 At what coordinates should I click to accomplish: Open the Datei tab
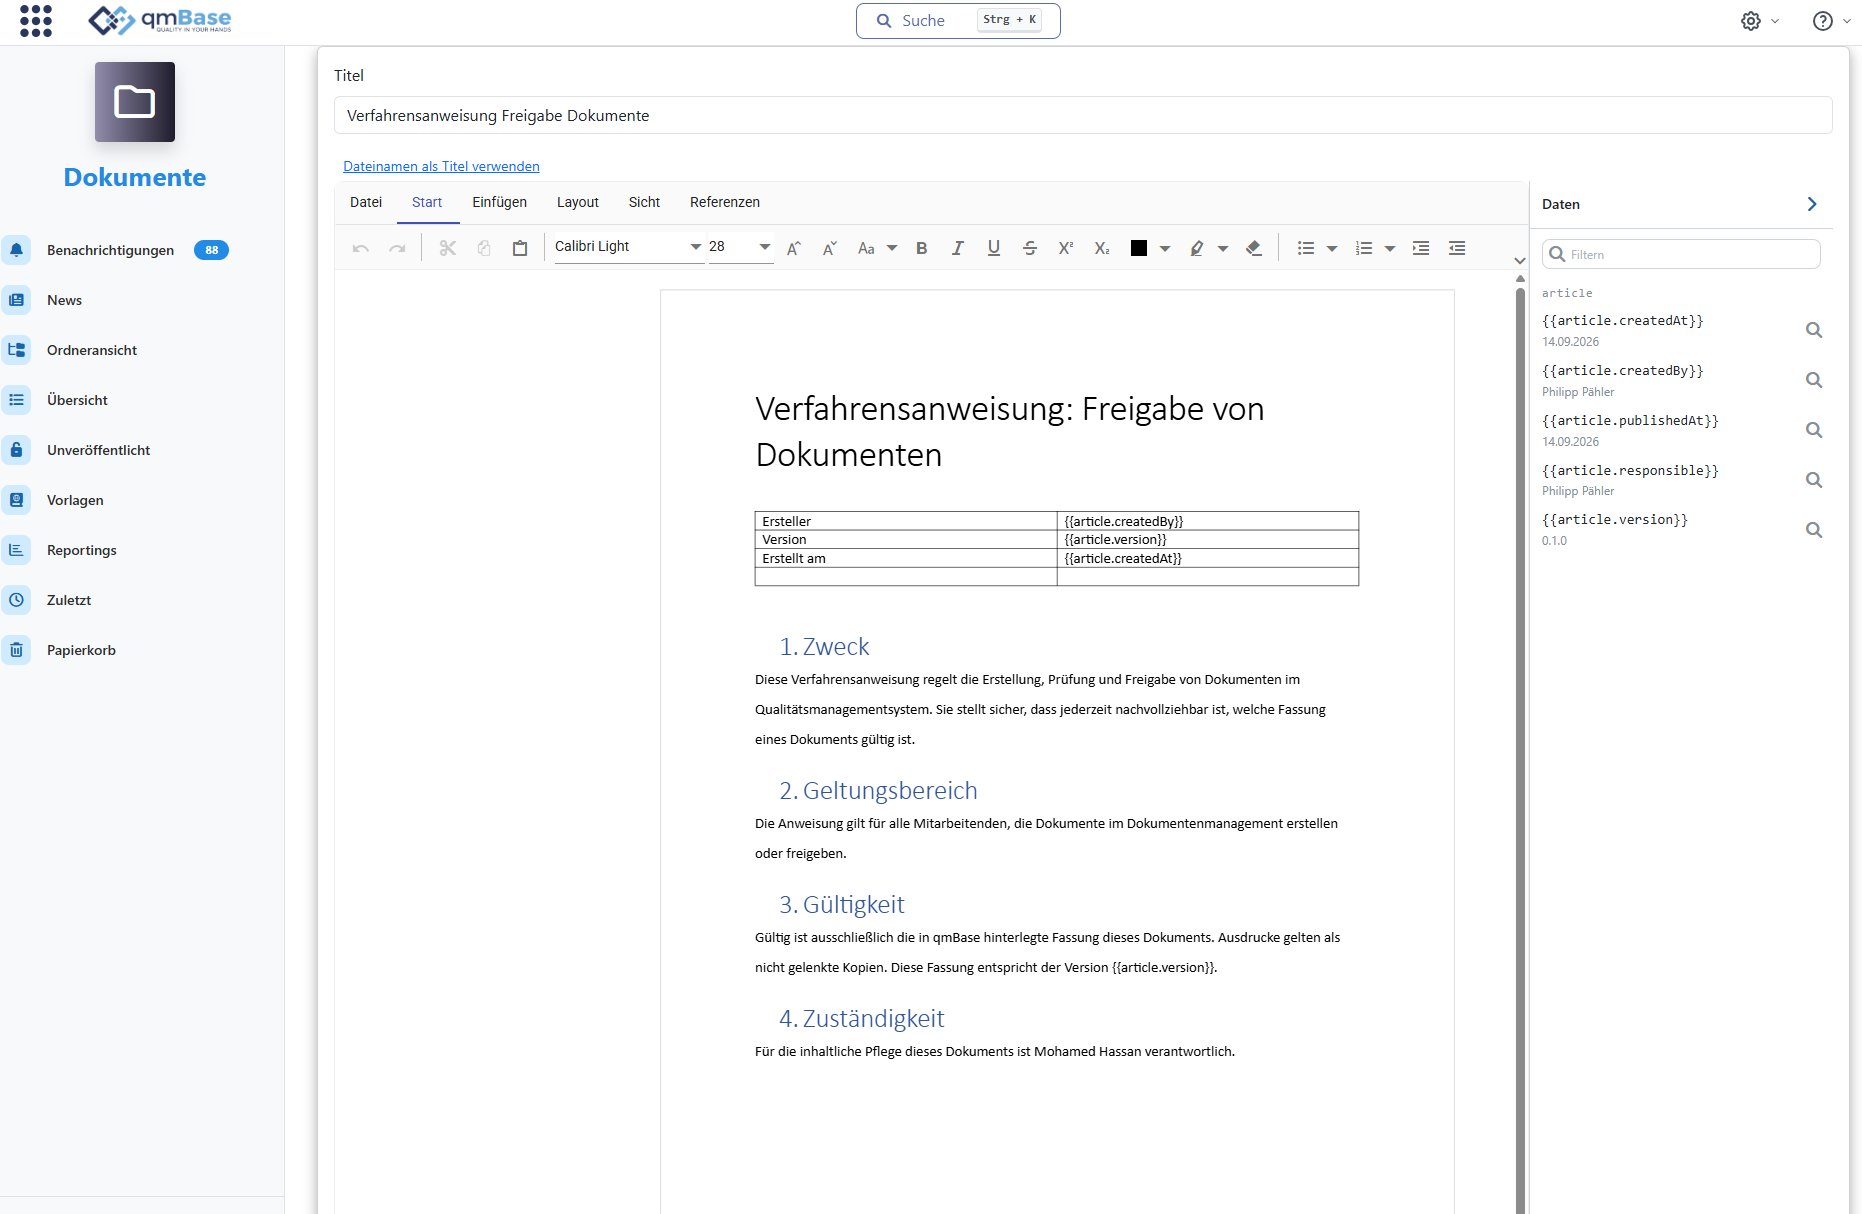(366, 202)
